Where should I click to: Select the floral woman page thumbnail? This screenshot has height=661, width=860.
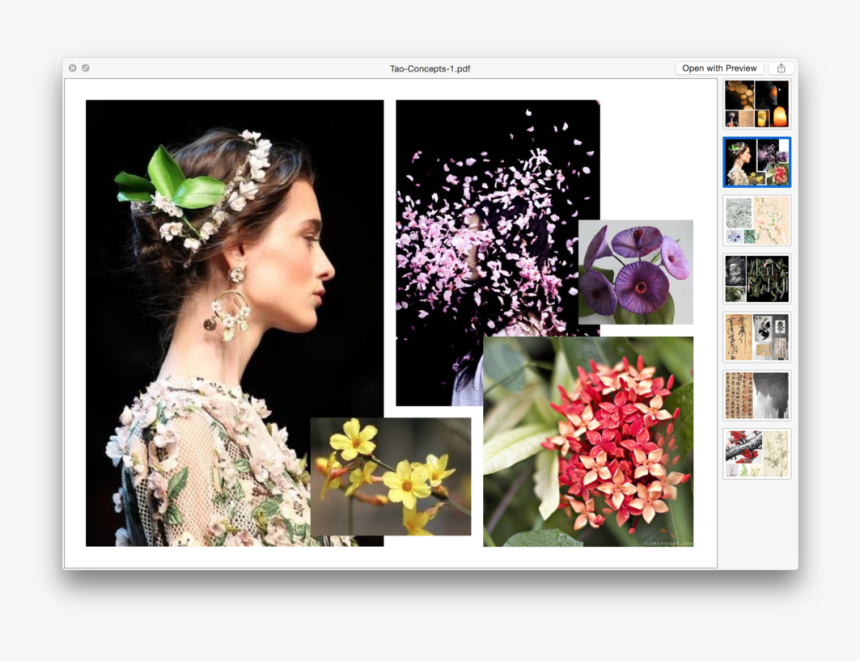(x=757, y=162)
